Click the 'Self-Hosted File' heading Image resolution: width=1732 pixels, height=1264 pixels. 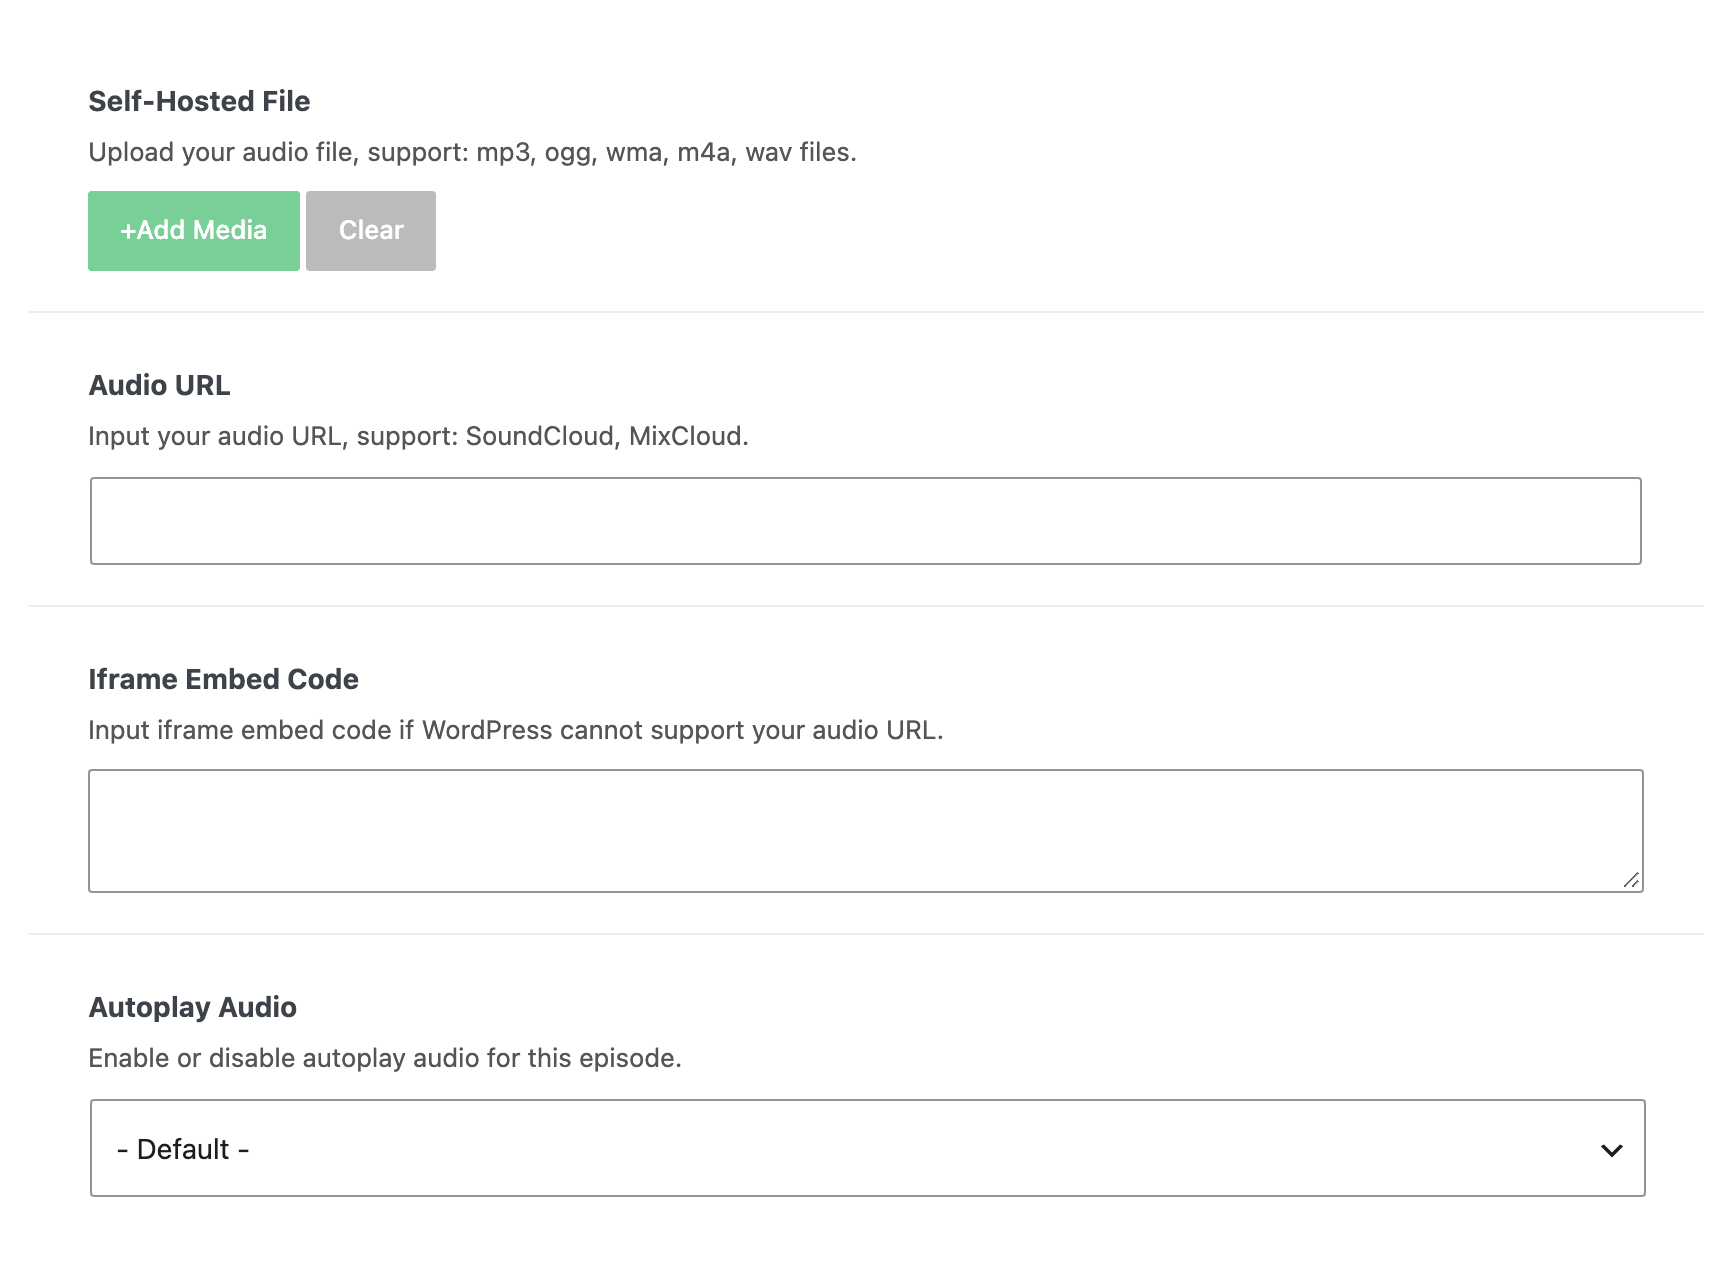[x=199, y=101]
